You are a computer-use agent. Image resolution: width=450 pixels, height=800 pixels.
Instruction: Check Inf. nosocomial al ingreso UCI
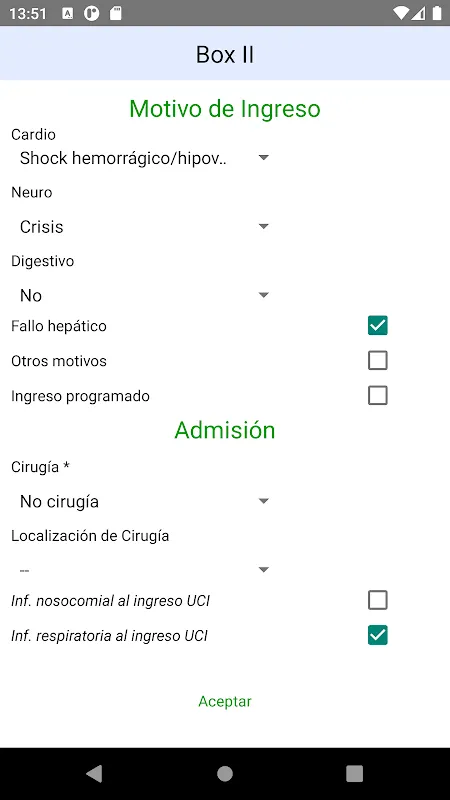tap(378, 600)
